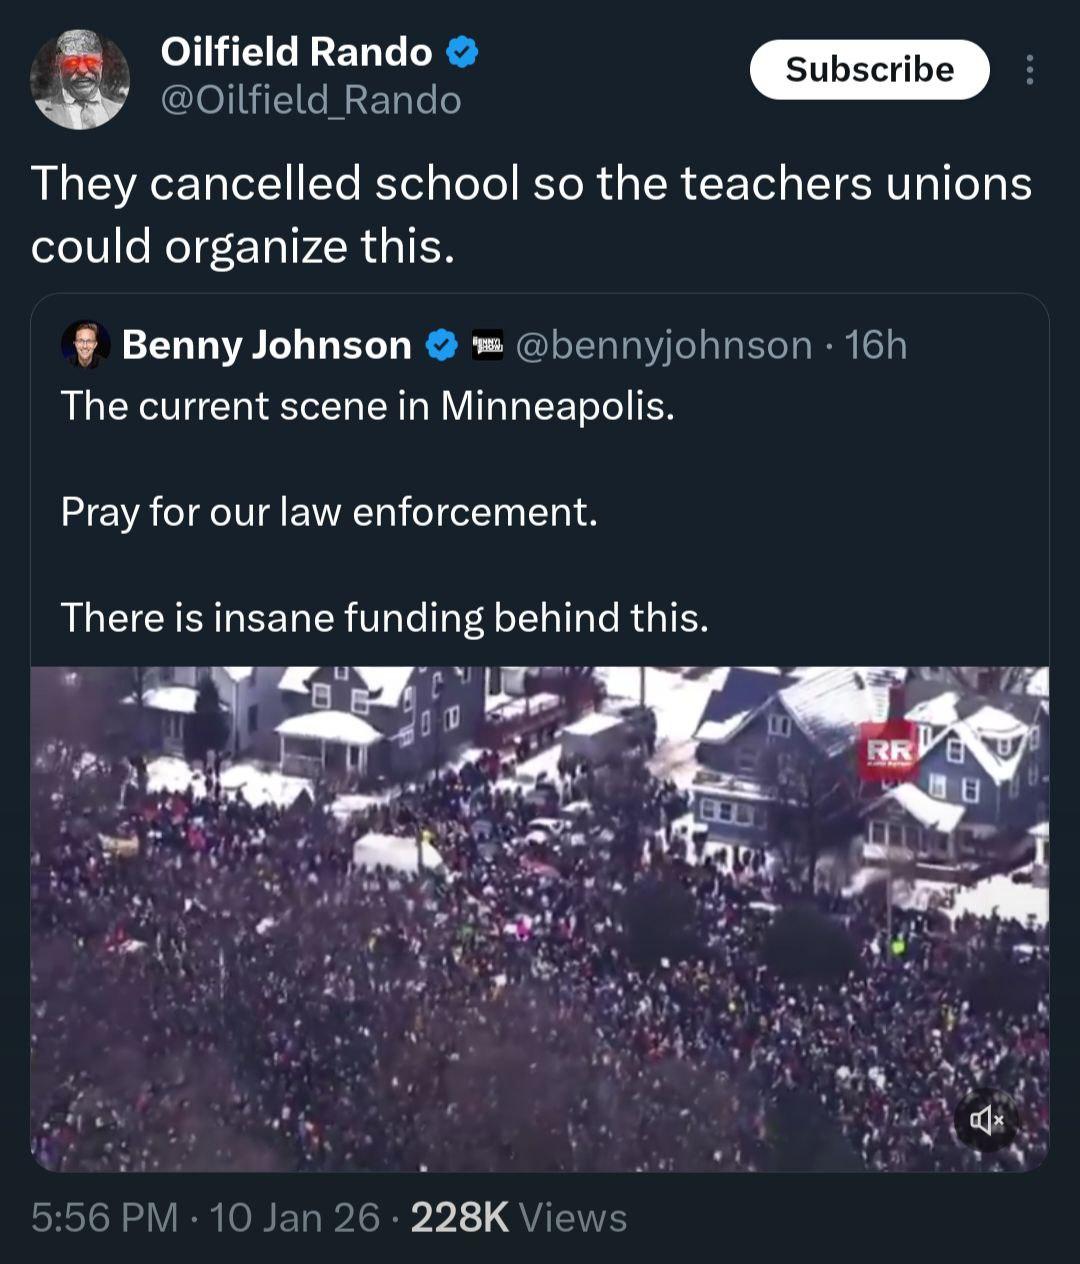
Task: Unmute the video with the speaker icon
Action: 985,1119
